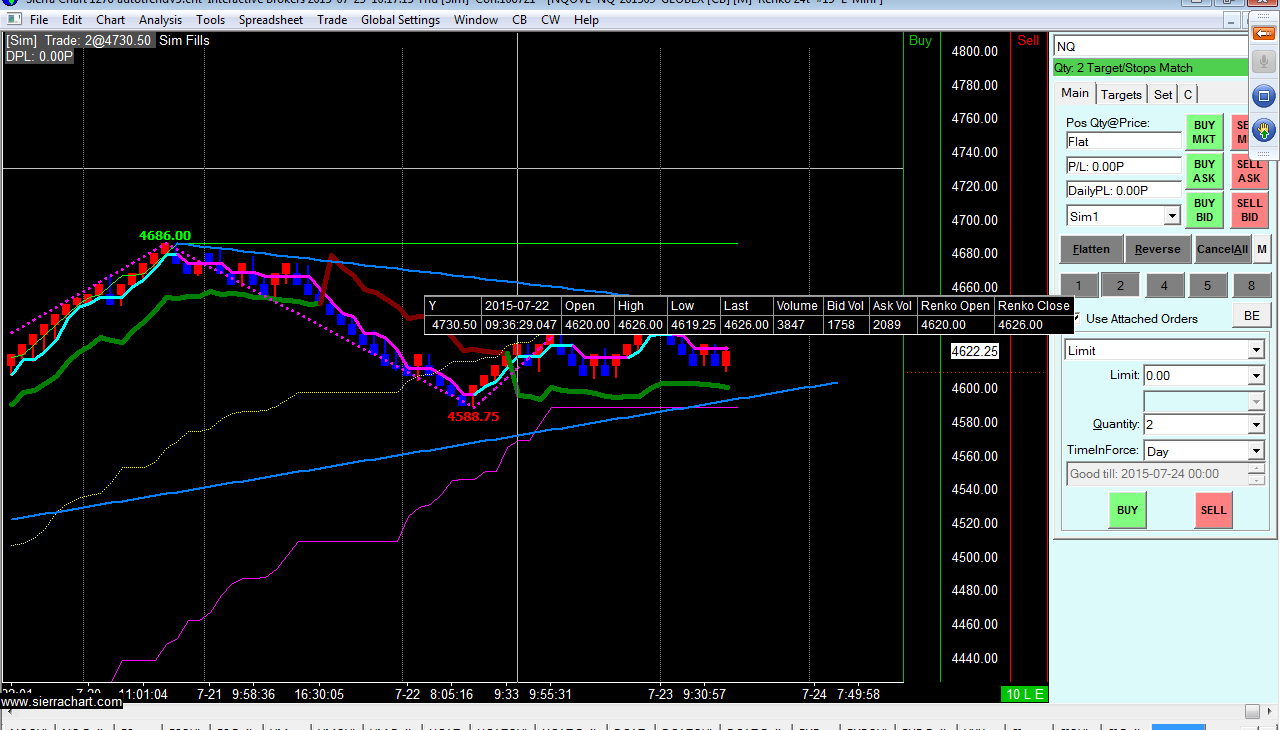
Task: Click the horizontal scrollbar thumb at bottom right
Action: click(x=1252, y=711)
